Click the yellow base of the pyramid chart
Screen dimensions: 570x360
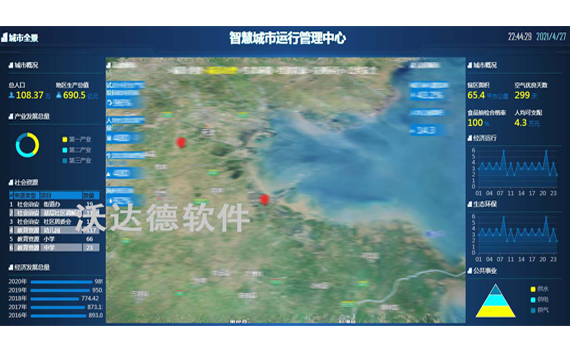(x=495, y=312)
